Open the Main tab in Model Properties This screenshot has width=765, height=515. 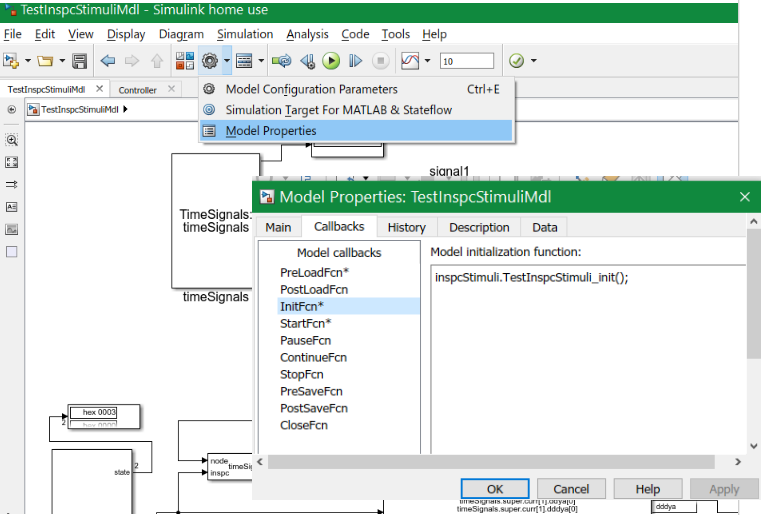[x=278, y=228]
